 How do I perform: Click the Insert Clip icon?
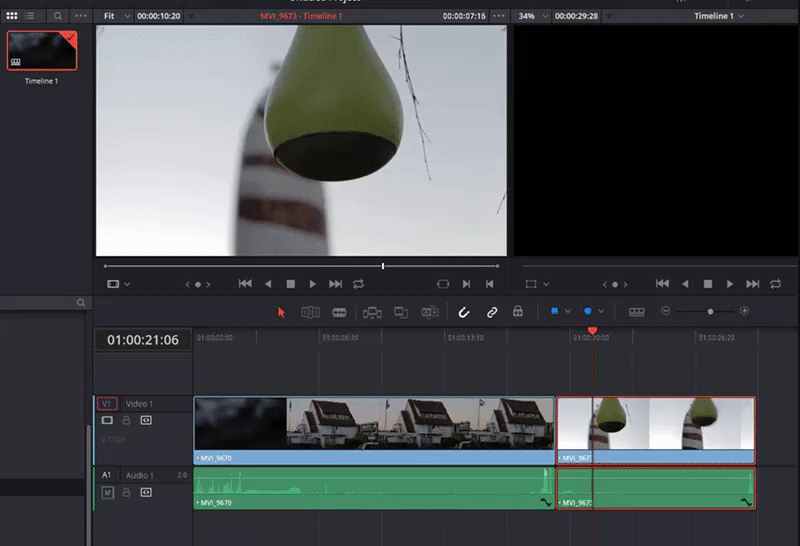pos(372,312)
